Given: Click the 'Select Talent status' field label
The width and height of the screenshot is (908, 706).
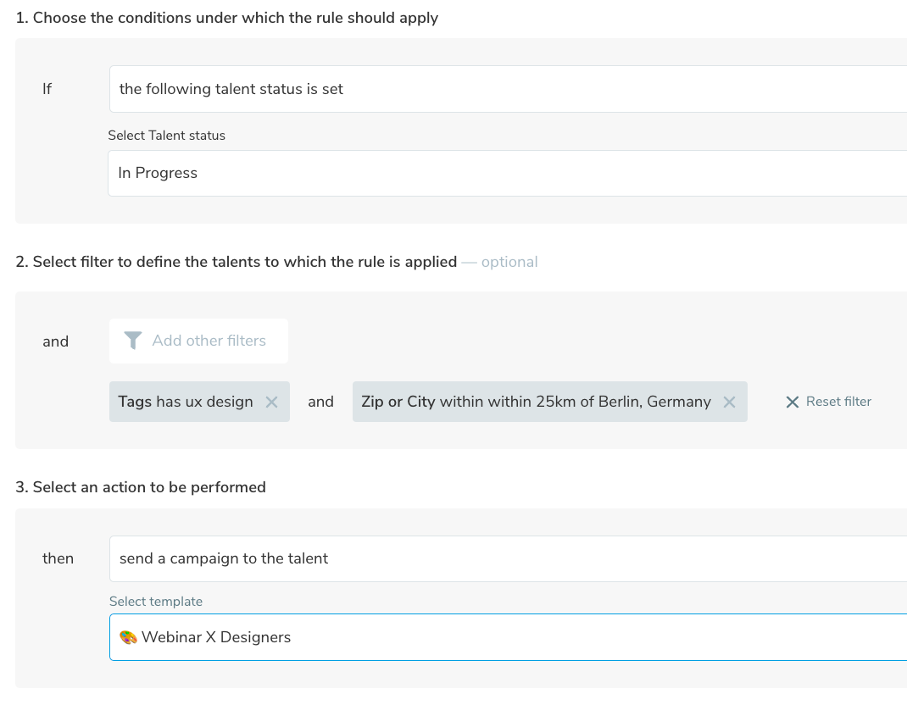Looking at the screenshot, I should [167, 135].
